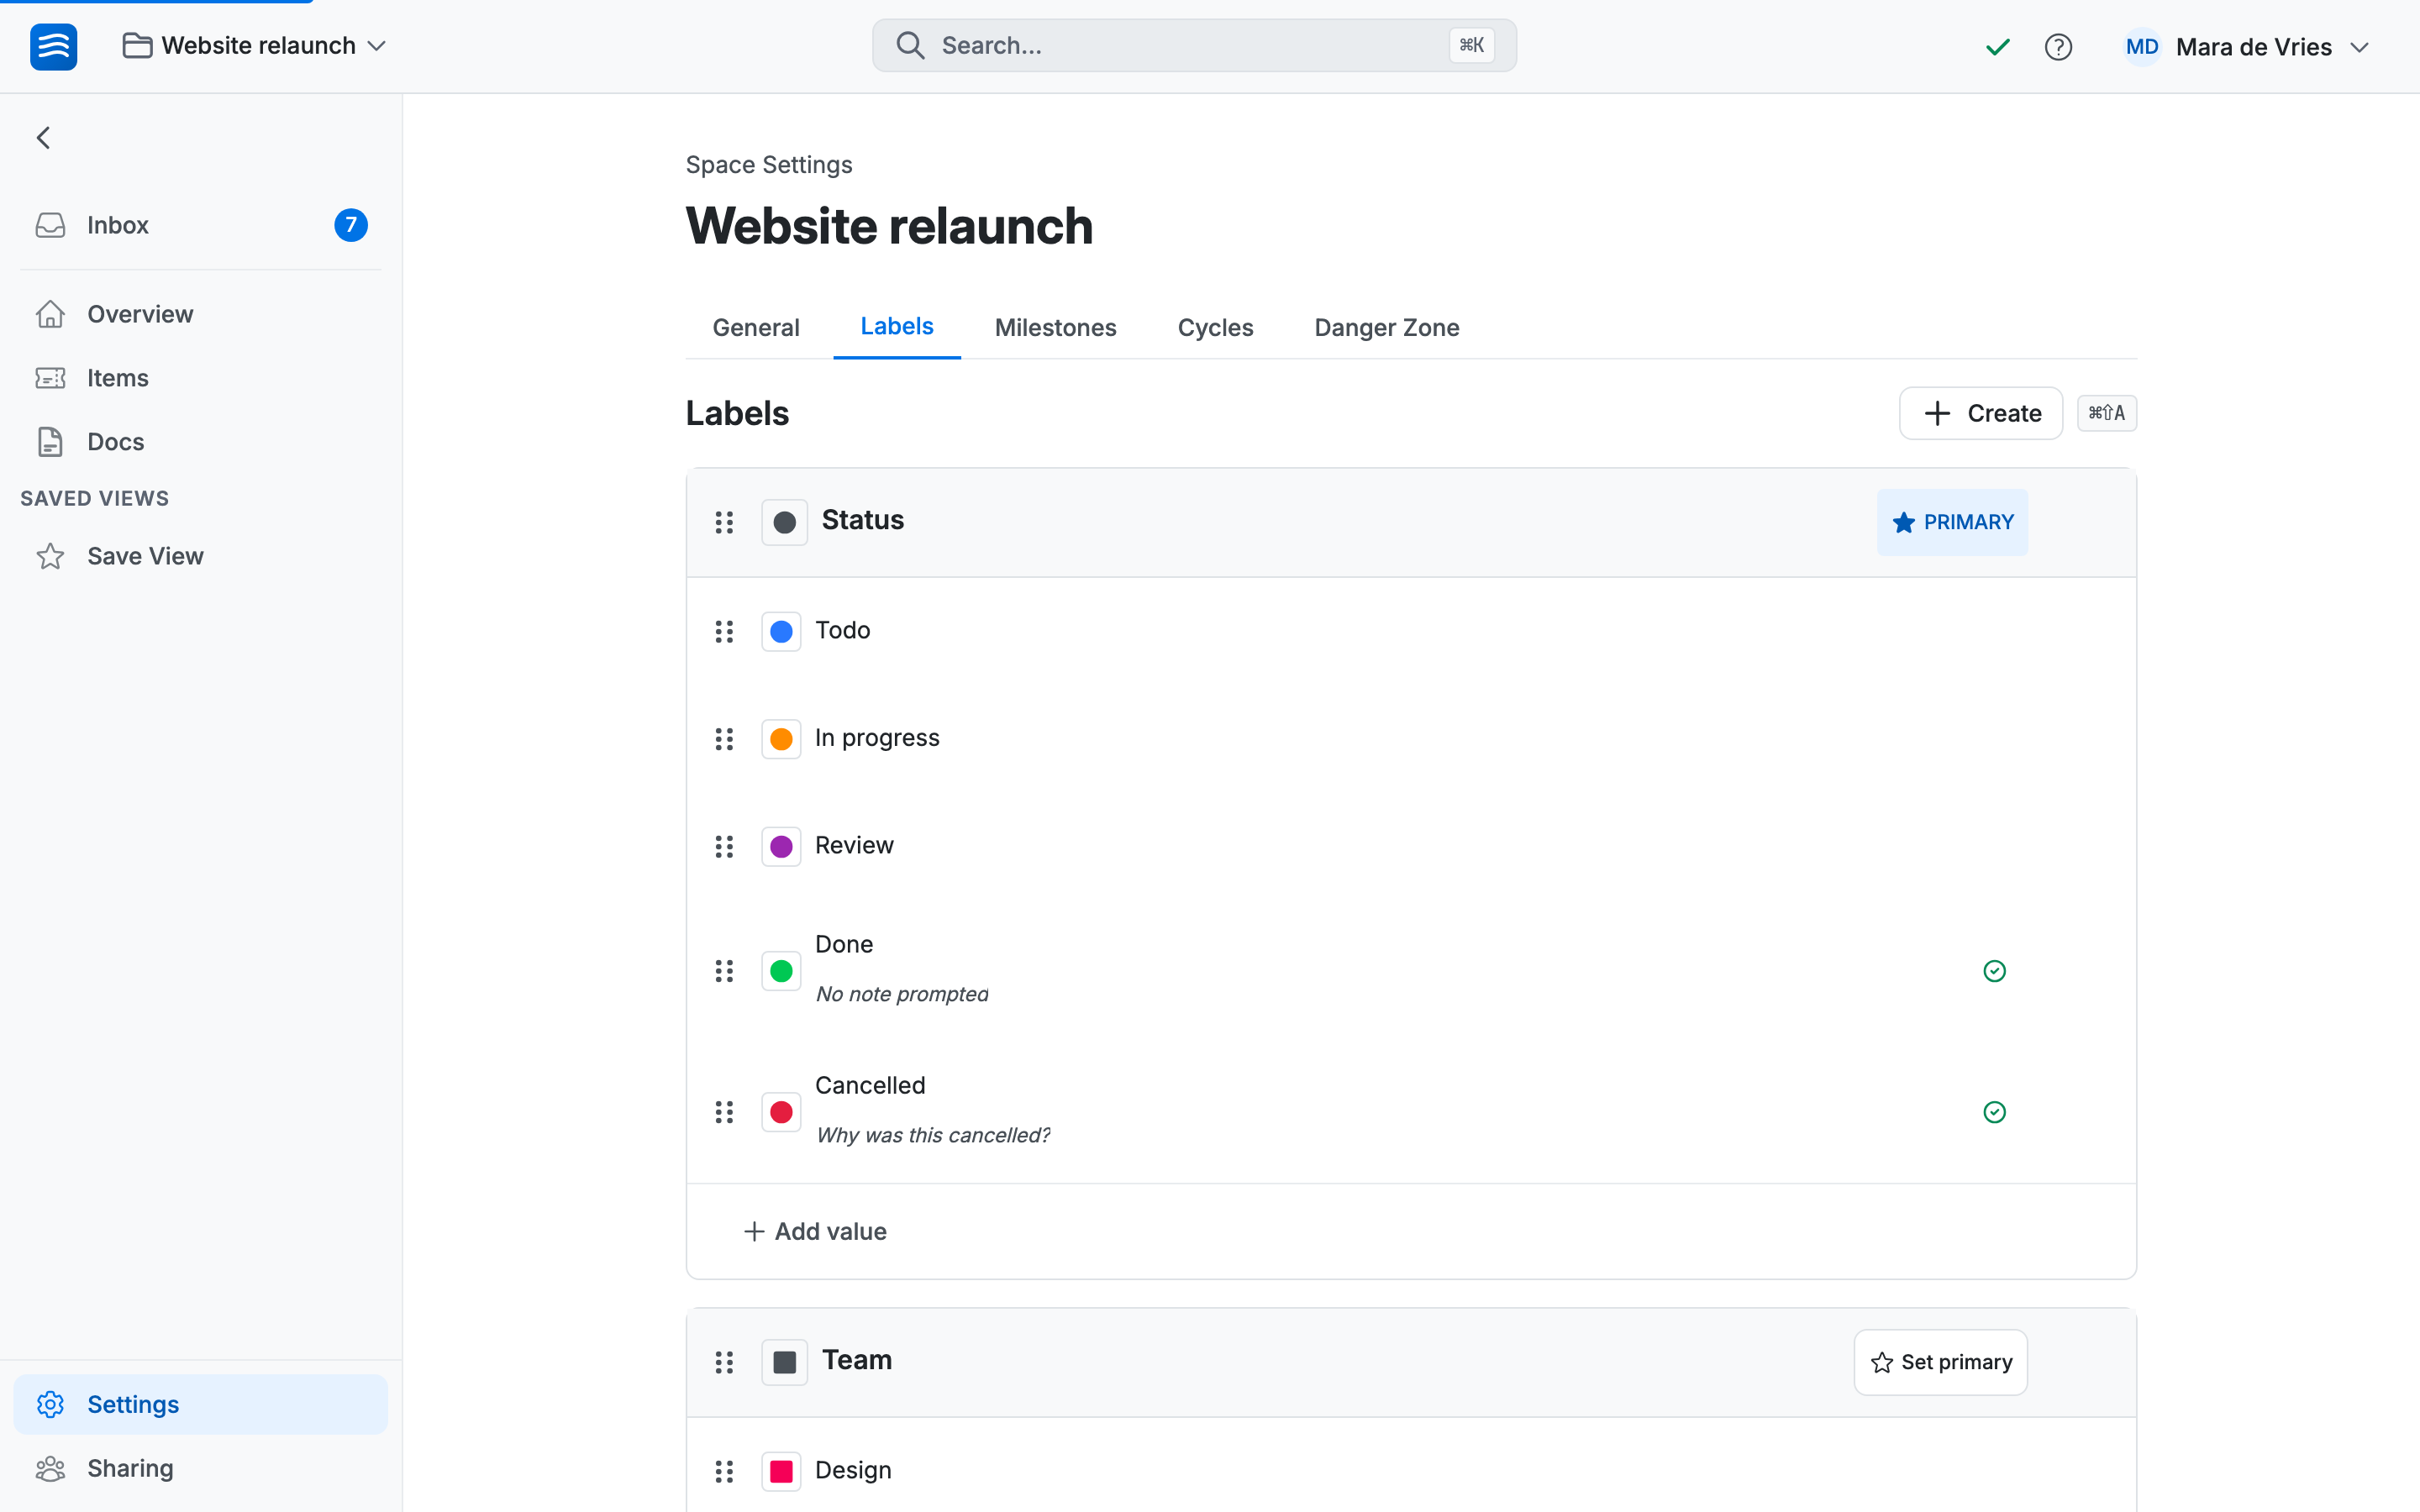Click the Inbox badge showing 7
This screenshot has width=2420, height=1512.
coord(350,225)
